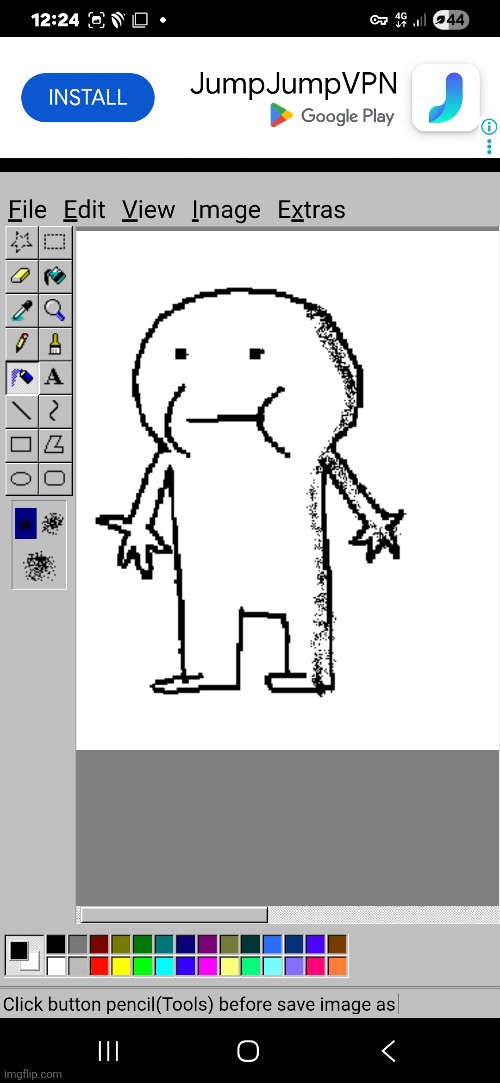Open the File menu

tap(28, 209)
